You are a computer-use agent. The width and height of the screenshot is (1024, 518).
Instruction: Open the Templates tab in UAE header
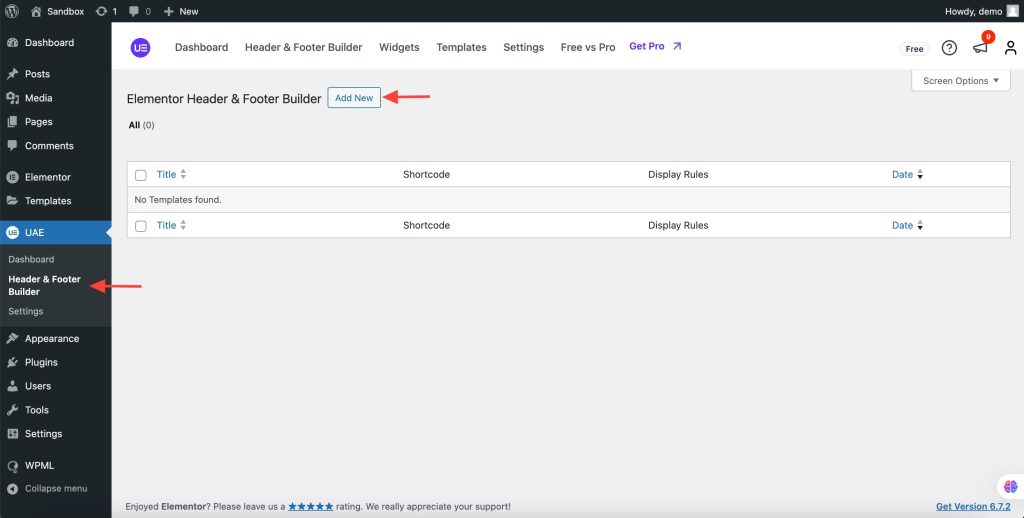point(461,47)
